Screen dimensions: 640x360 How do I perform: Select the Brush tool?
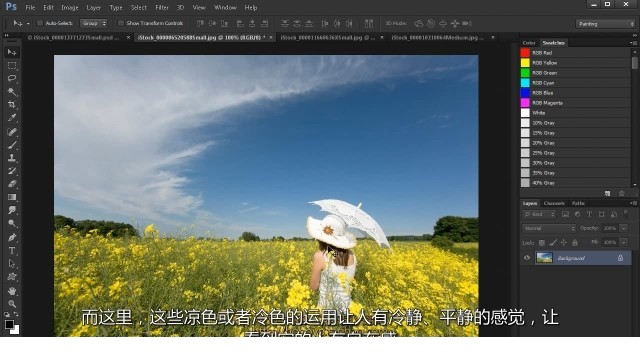tap(12, 144)
